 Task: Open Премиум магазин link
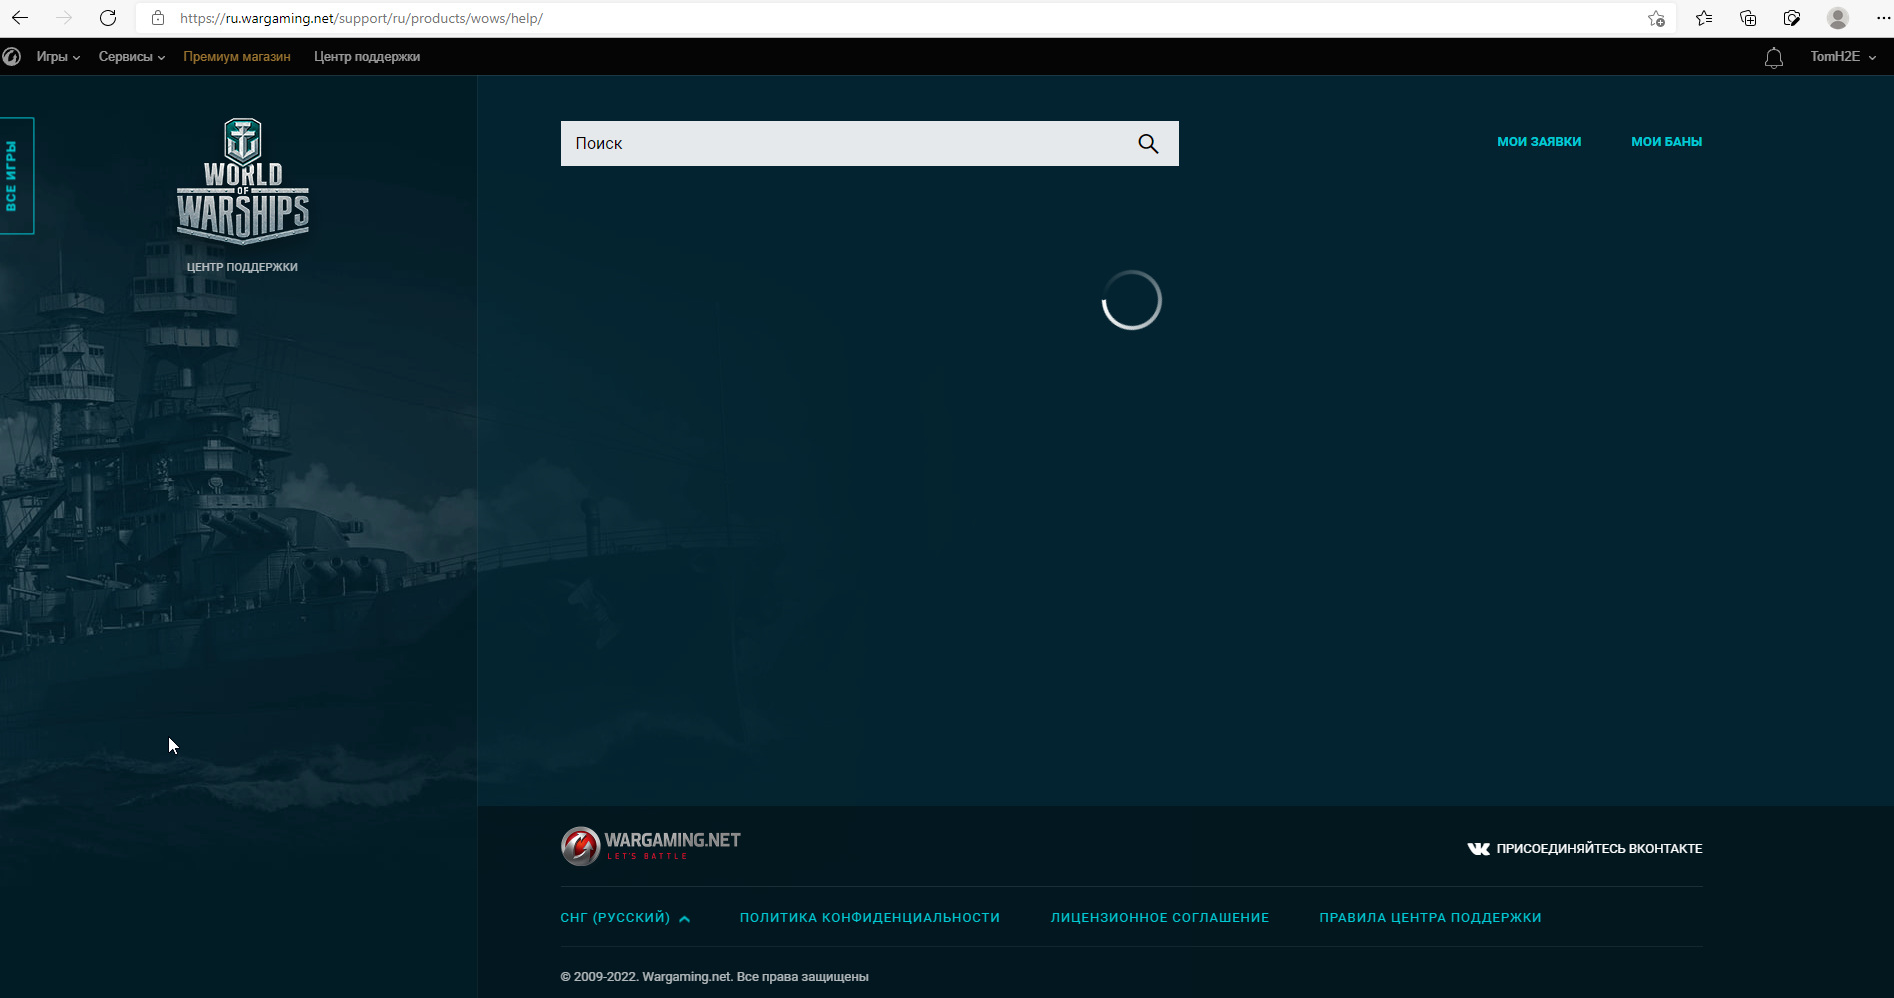click(x=237, y=57)
